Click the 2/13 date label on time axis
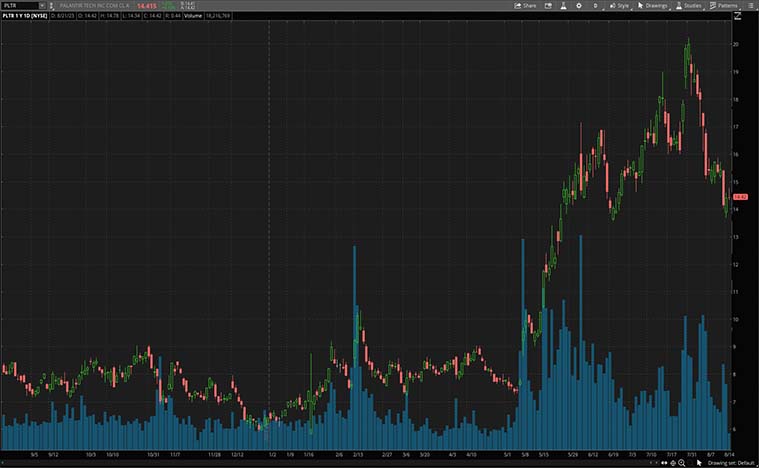Viewport: 759px width, 468px height. 358,454
